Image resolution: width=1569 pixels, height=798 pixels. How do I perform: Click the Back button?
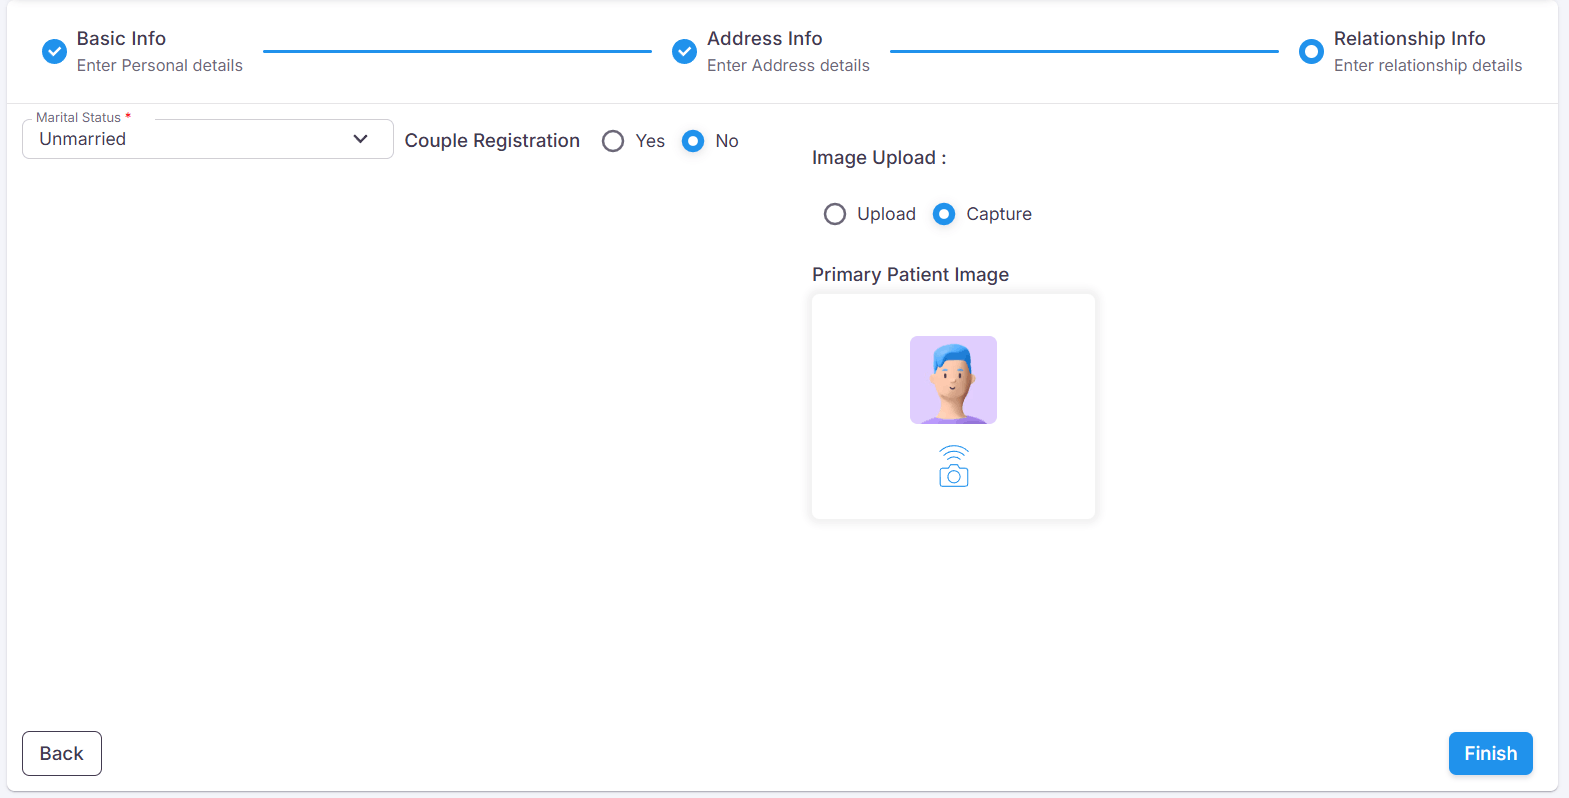click(62, 753)
